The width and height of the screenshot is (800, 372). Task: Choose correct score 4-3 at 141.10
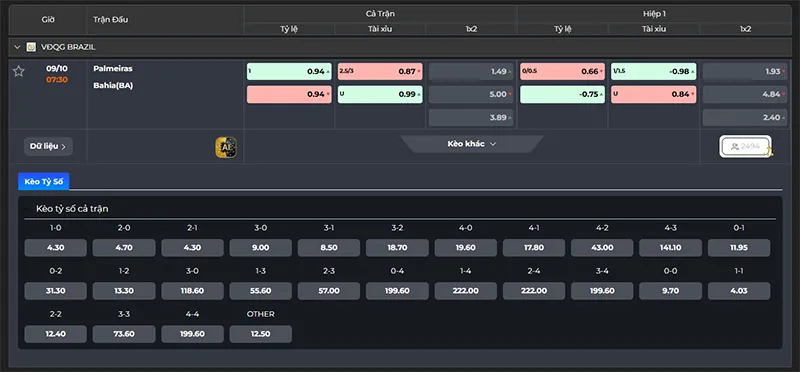[670, 247]
